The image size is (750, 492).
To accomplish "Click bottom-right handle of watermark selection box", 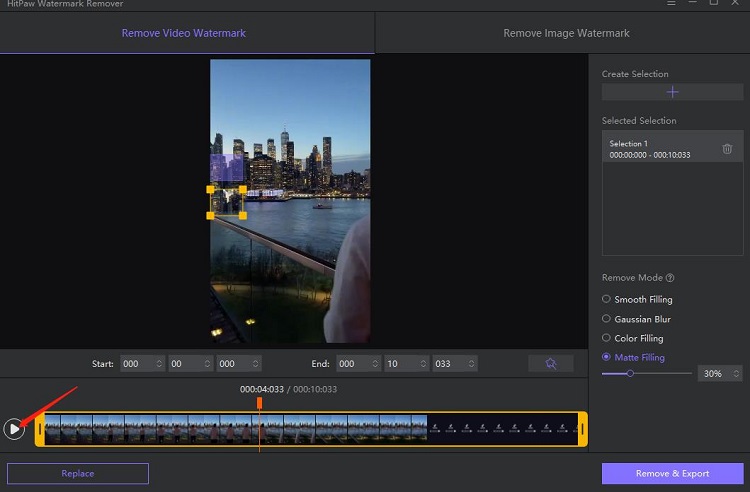I will pyautogui.click(x=243, y=216).
